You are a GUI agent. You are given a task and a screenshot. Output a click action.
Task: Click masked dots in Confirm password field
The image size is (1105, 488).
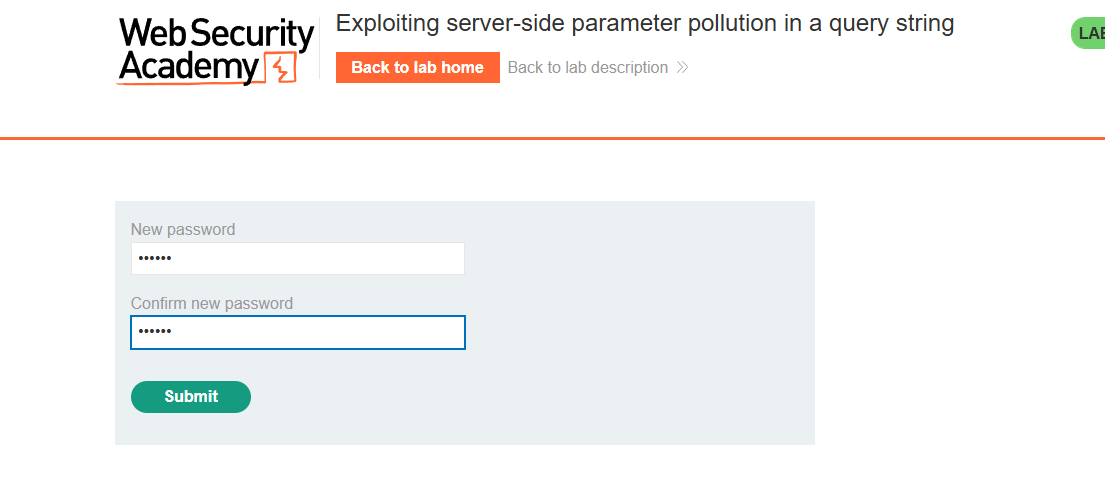click(155, 333)
